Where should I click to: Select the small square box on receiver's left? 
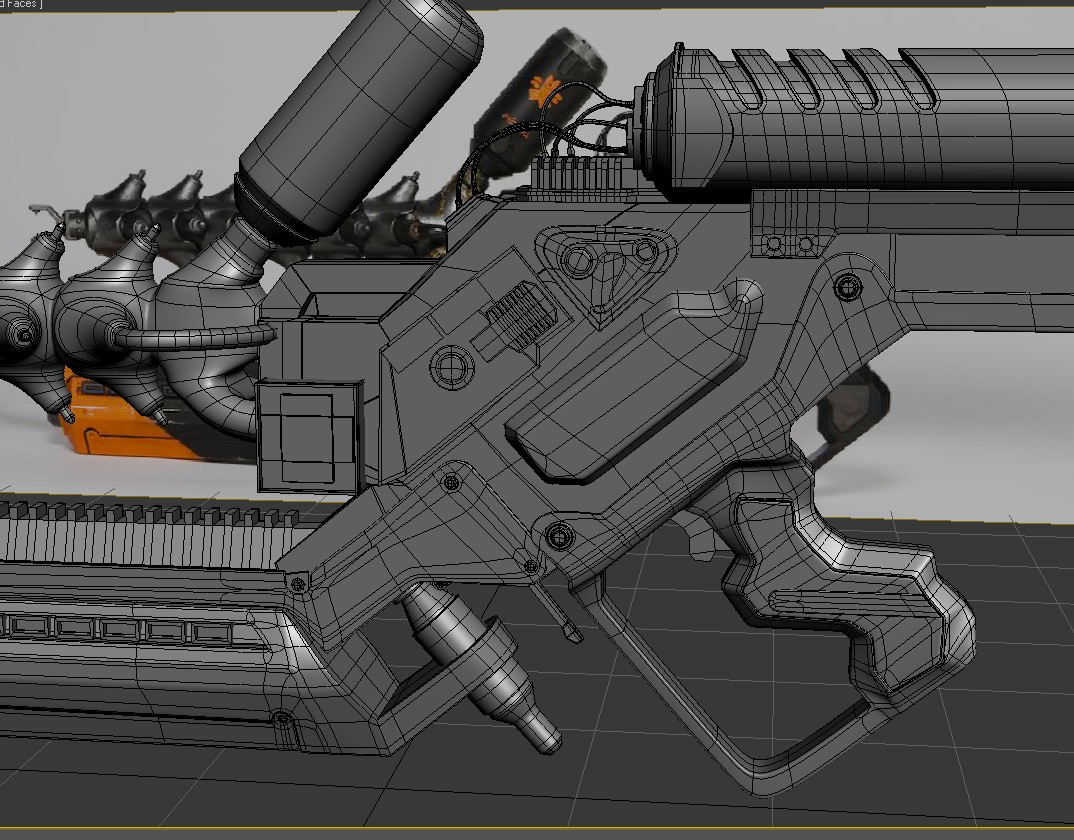(x=310, y=436)
